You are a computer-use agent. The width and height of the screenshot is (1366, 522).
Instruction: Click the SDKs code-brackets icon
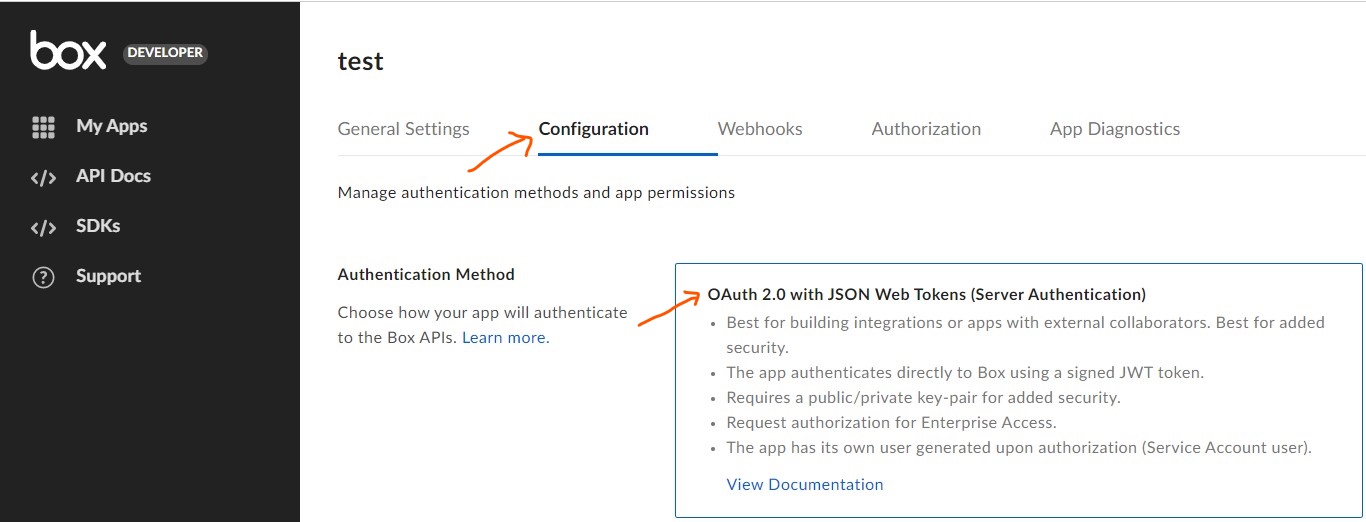[x=43, y=227]
